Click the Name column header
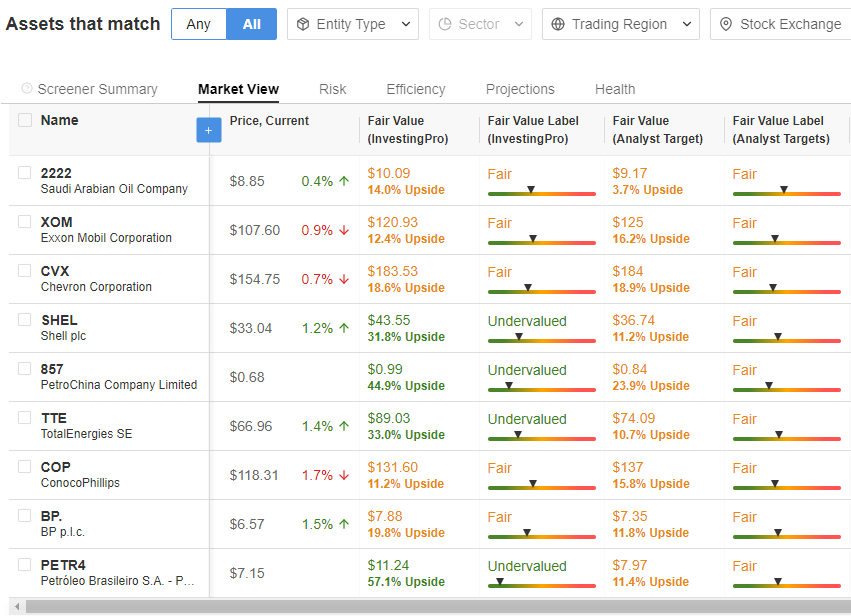 click(x=59, y=120)
